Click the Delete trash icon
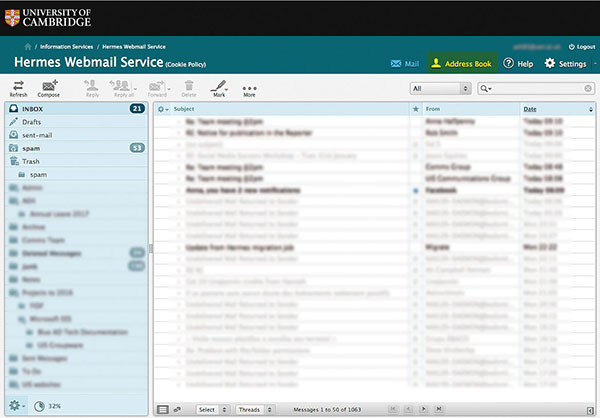Screen dimensions: 600x418 [189, 88]
